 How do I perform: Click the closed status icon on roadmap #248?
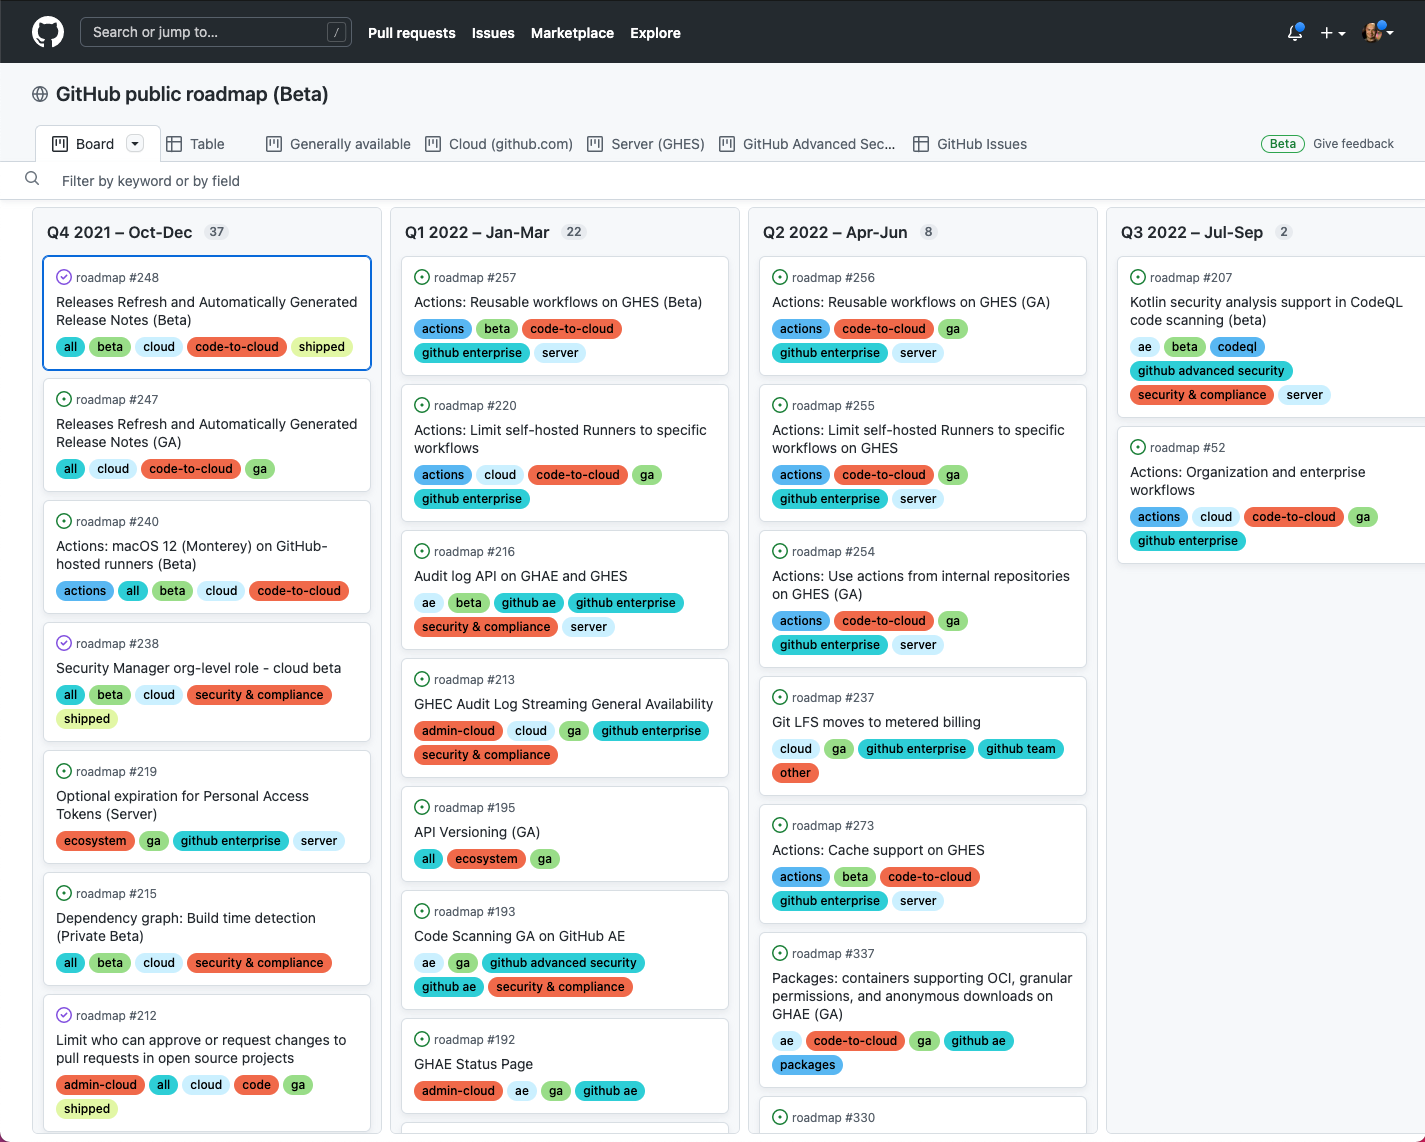click(x=64, y=277)
